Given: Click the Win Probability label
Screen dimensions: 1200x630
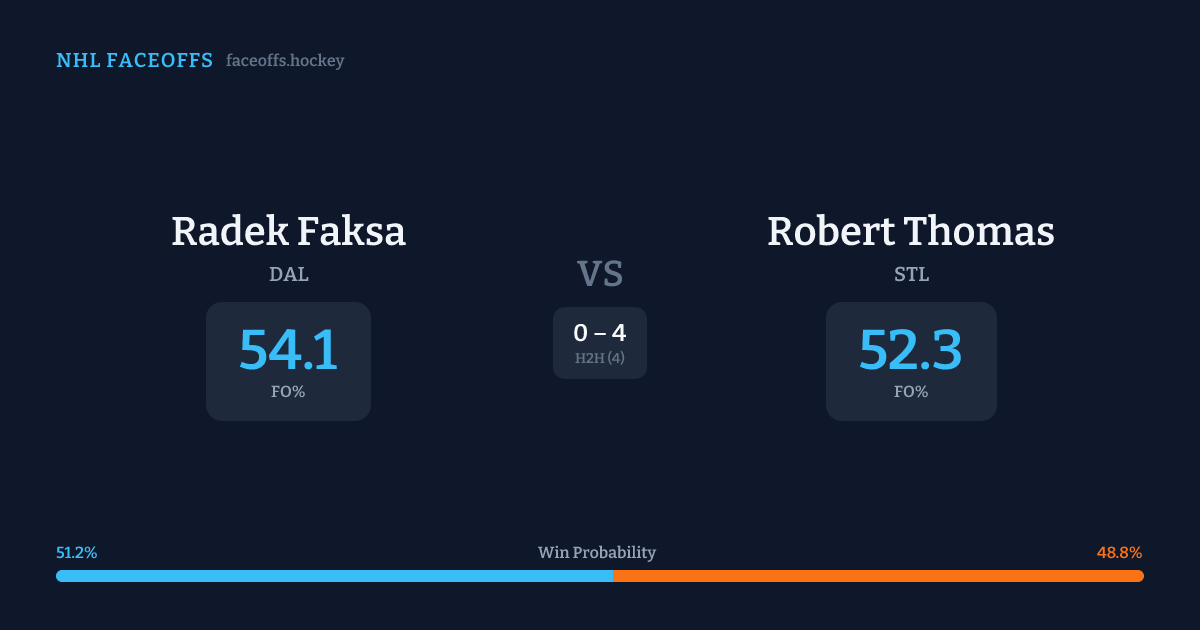Looking at the screenshot, I should coord(597,553).
